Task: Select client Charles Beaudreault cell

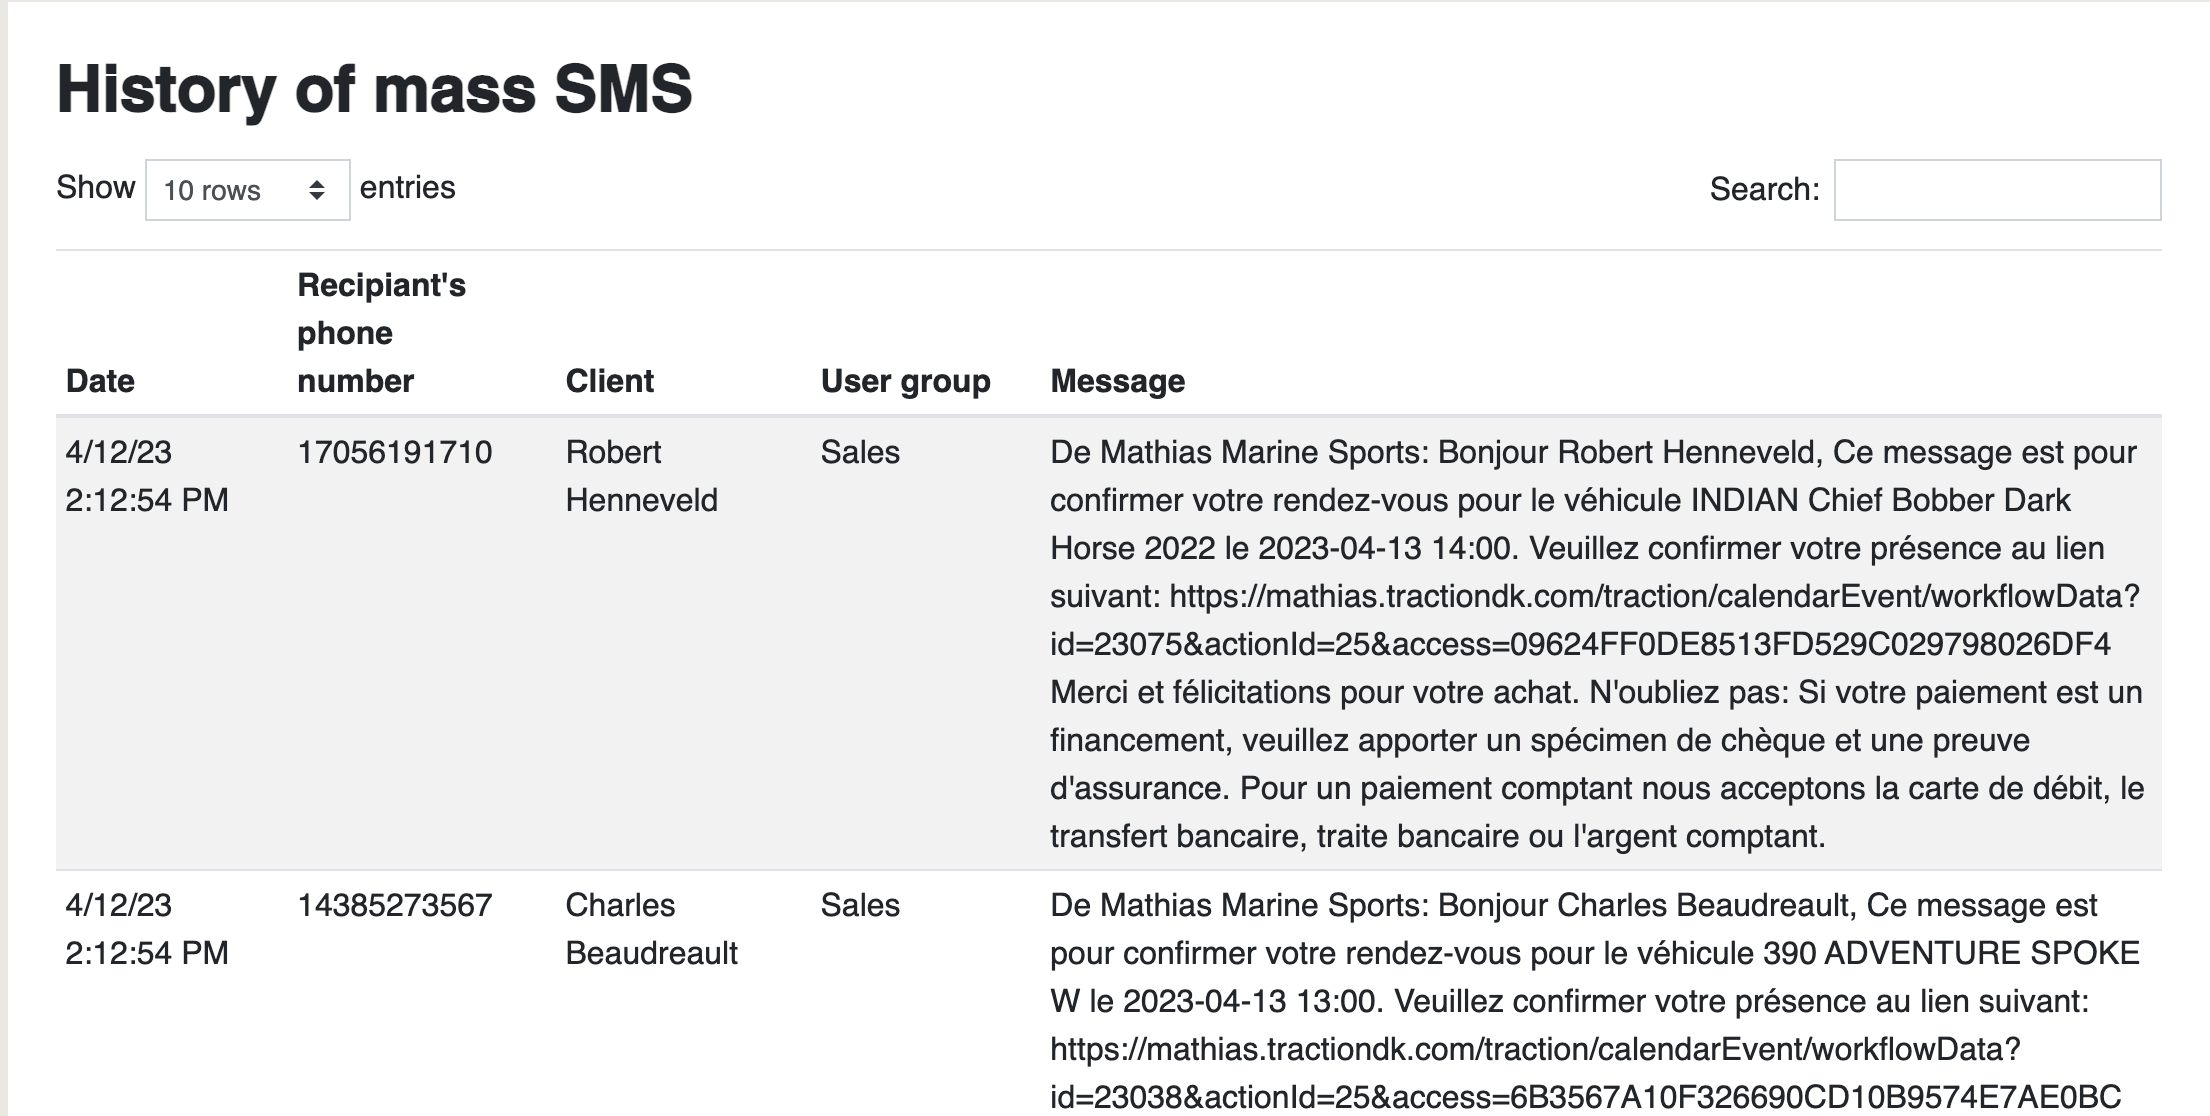Action: point(651,929)
